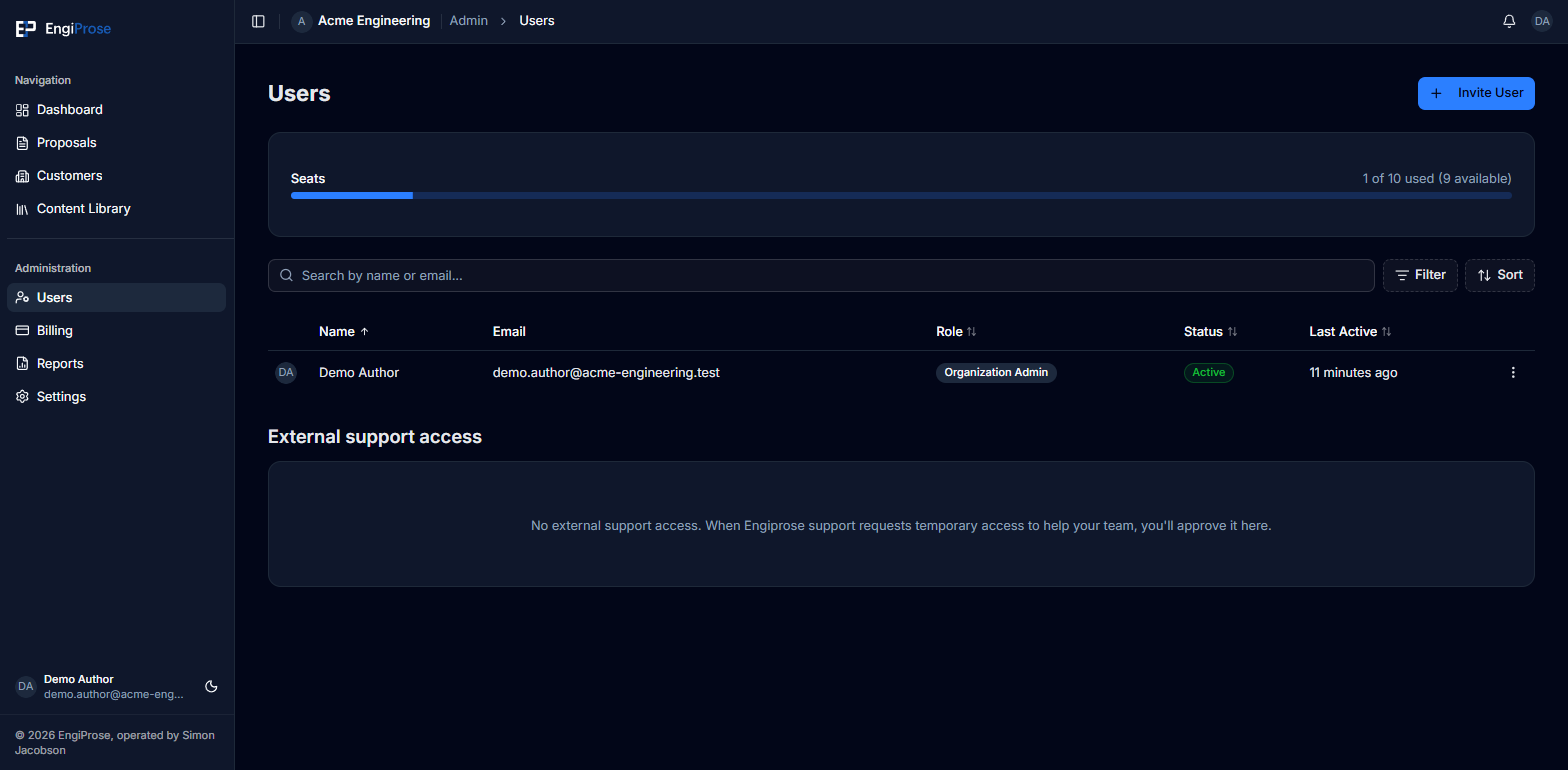Open row actions menu for Demo Author
The height and width of the screenshot is (770, 1568).
click(1513, 373)
